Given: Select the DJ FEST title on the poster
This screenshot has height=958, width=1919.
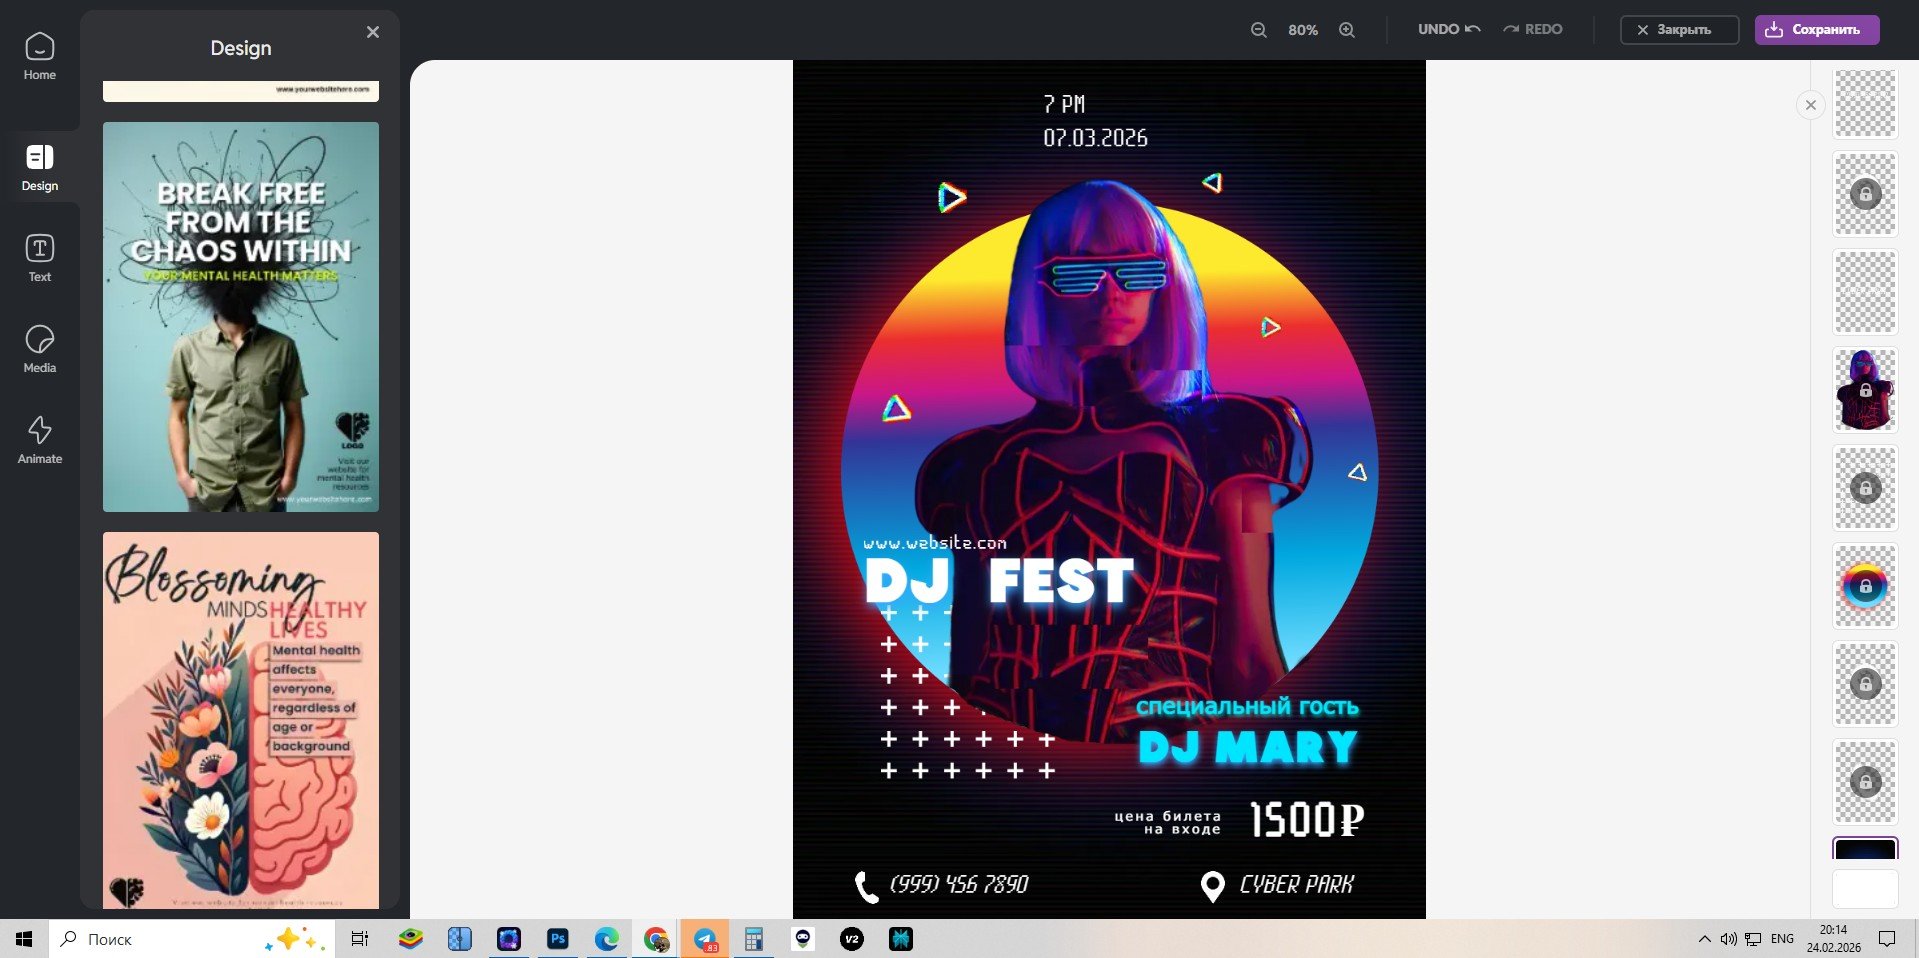Looking at the screenshot, I should (999, 581).
